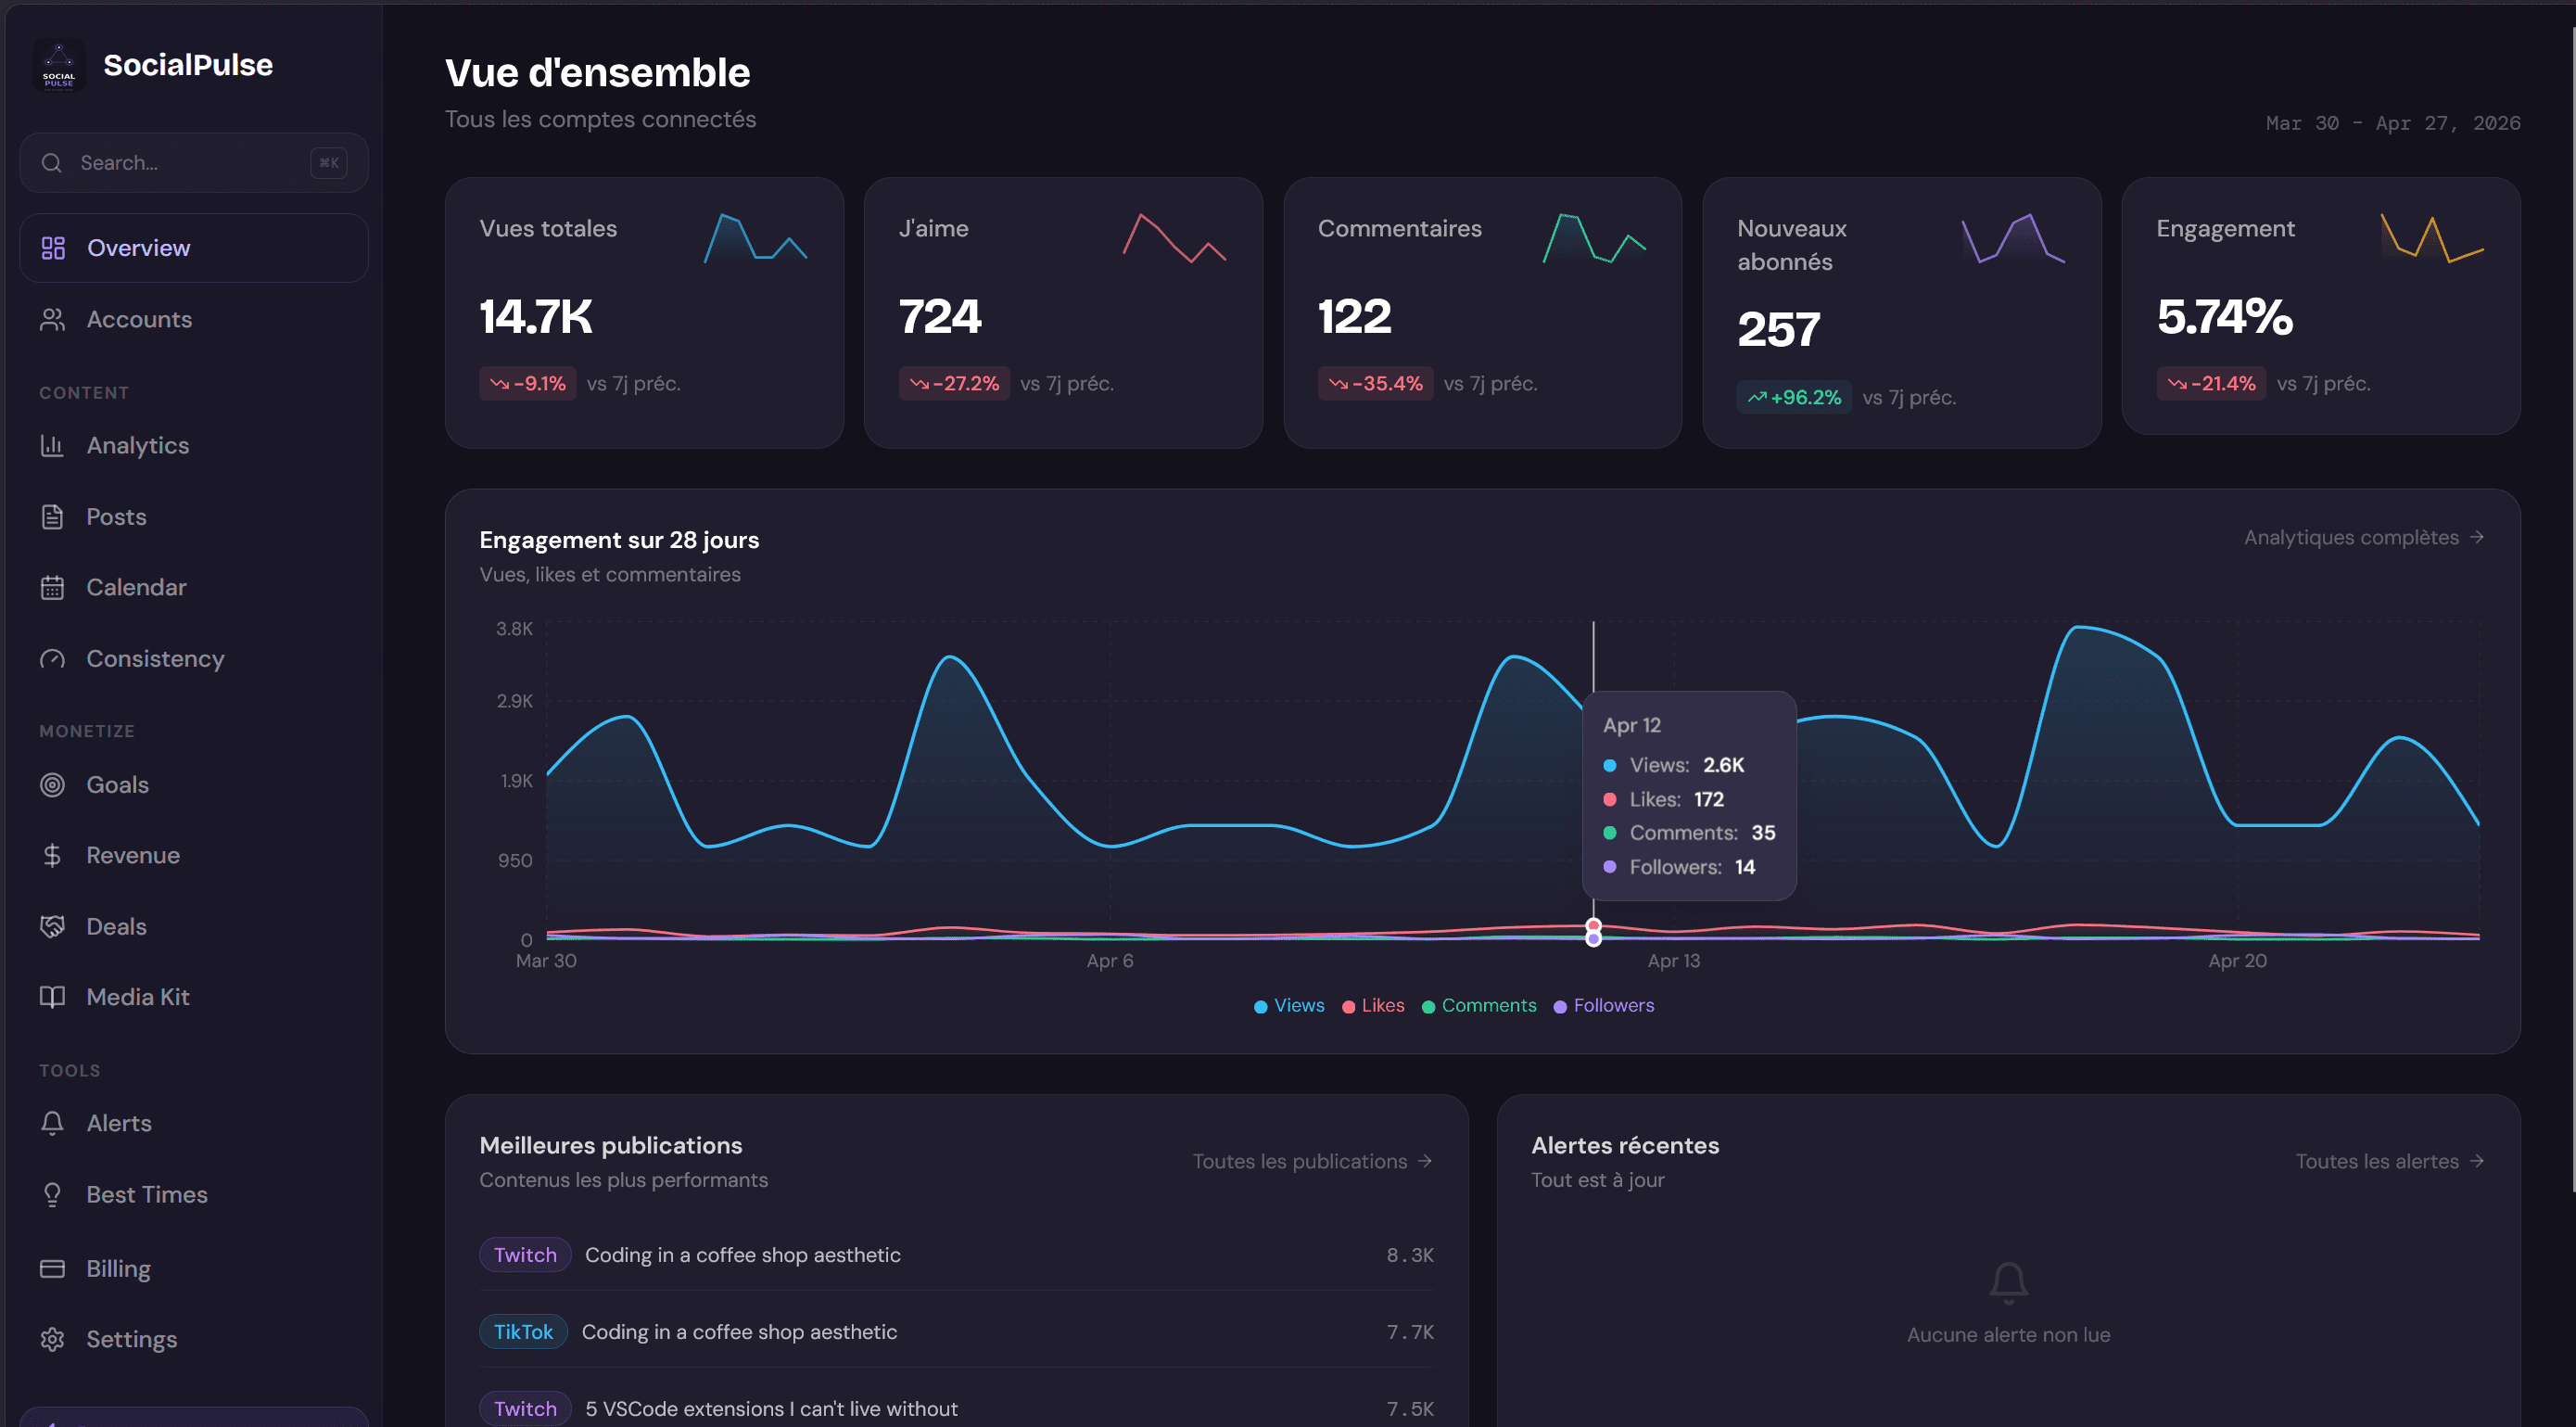Image resolution: width=2576 pixels, height=1427 pixels.
Task: Click the search magnifier icon
Action: pyautogui.click(x=52, y=163)
